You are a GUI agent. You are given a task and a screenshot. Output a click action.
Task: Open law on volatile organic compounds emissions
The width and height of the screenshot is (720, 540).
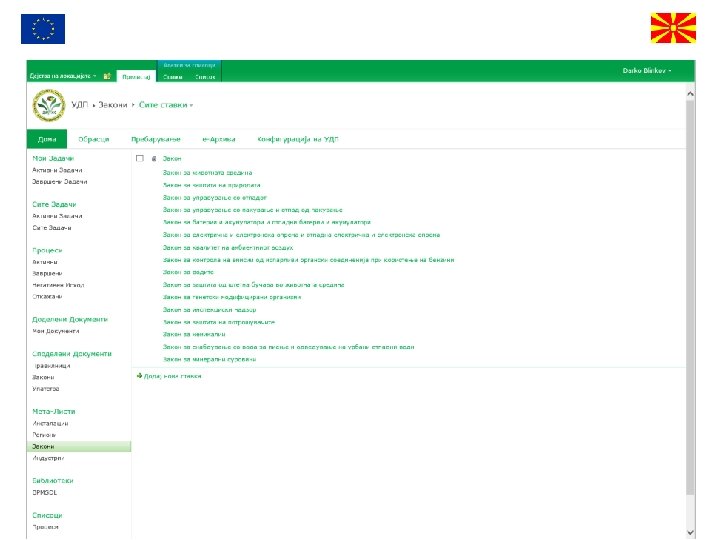coord(308,260)
